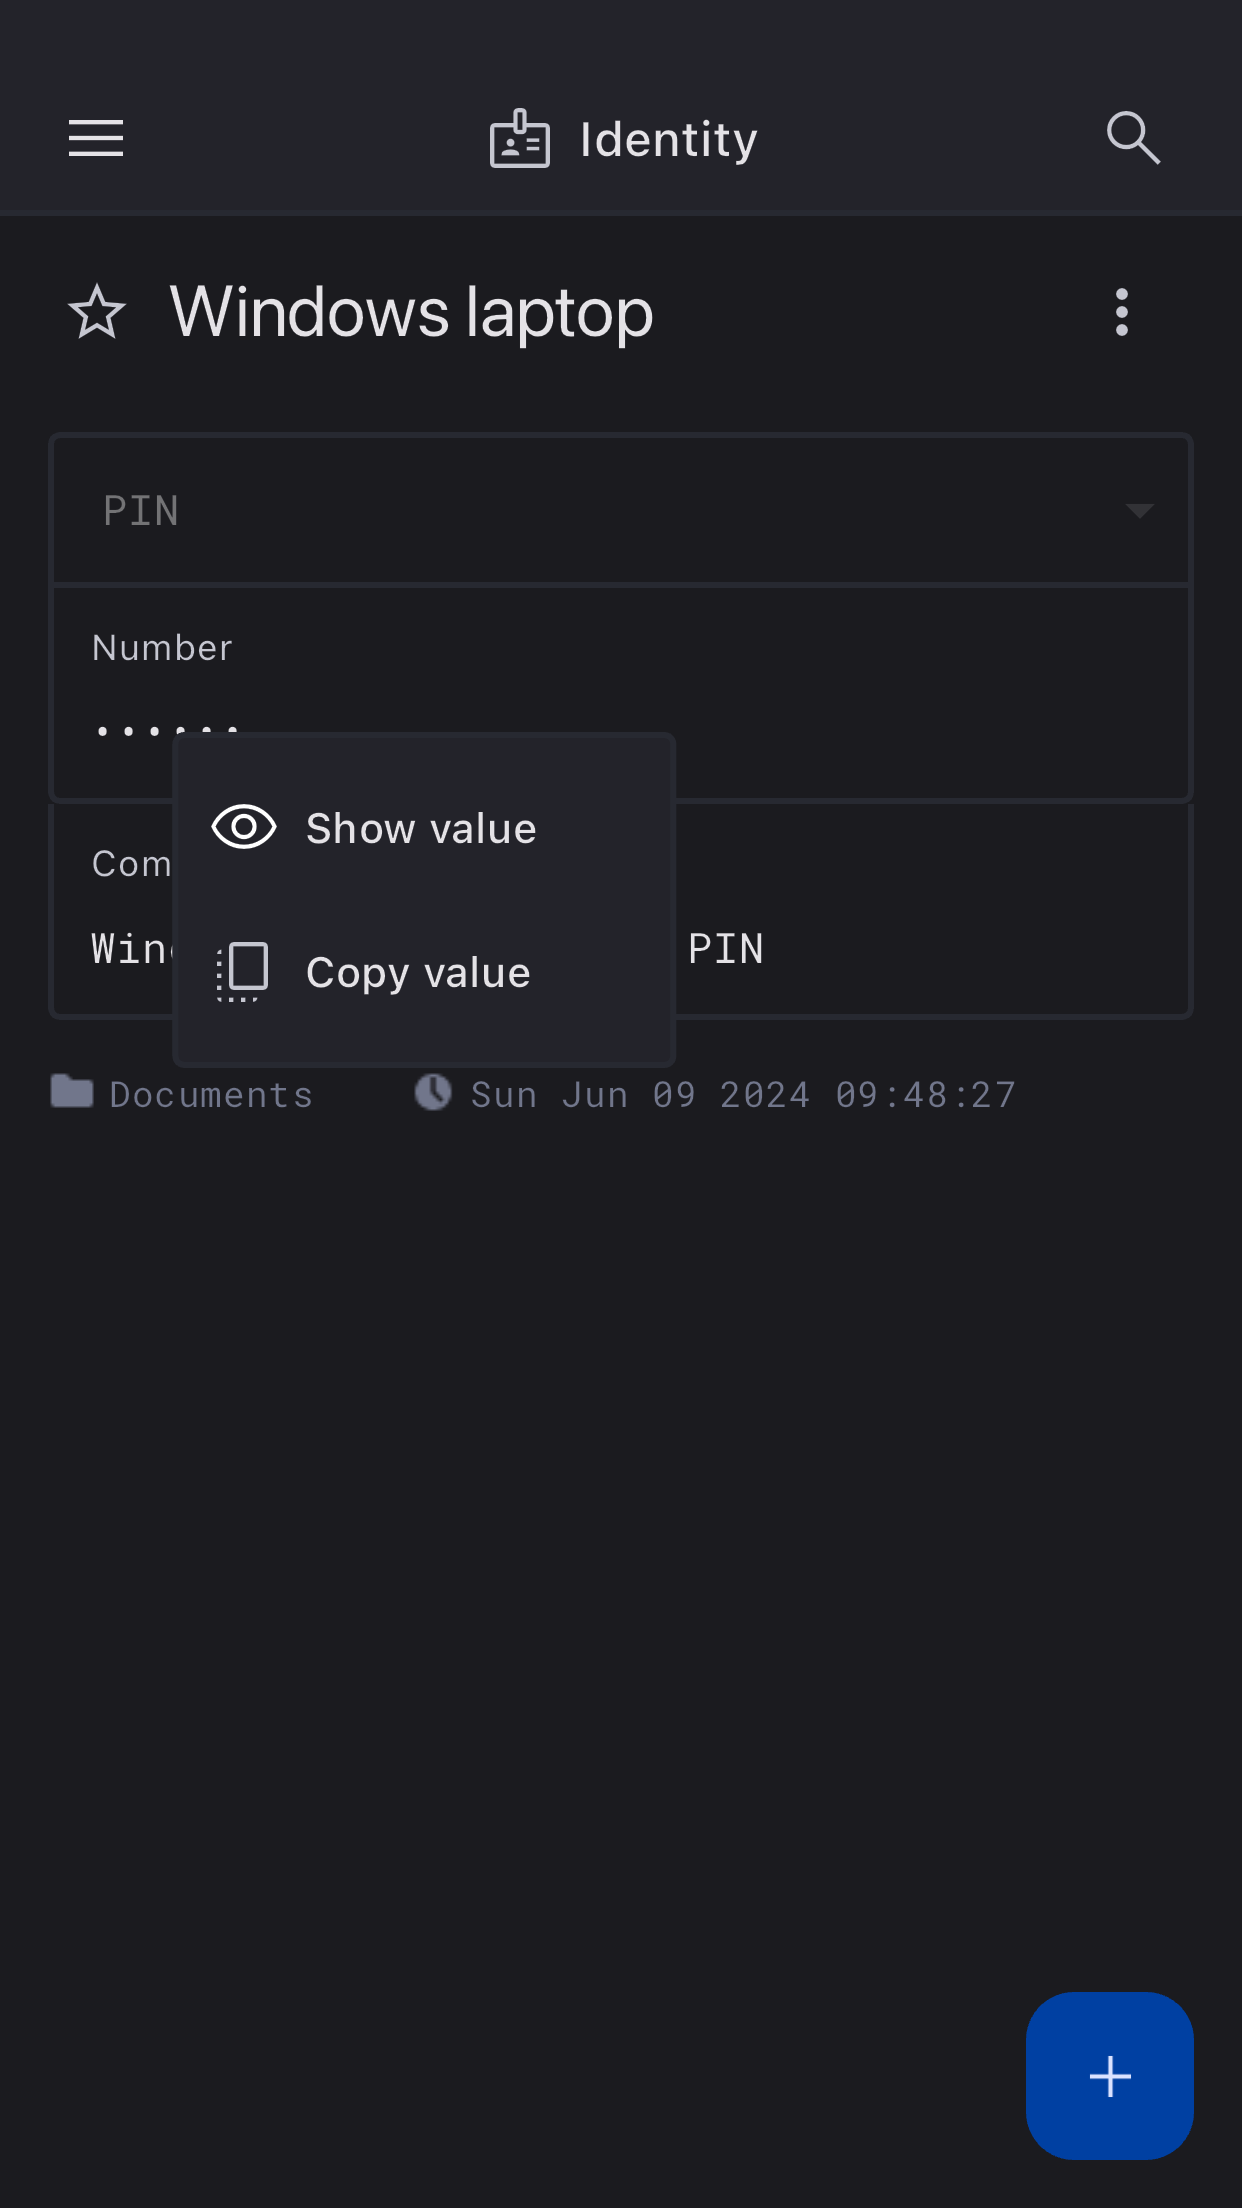Image resolution: width=1242 pixels, height=2208 pixels.
Task: Open the hamburger navigation menu
Action: pos(96,138)
